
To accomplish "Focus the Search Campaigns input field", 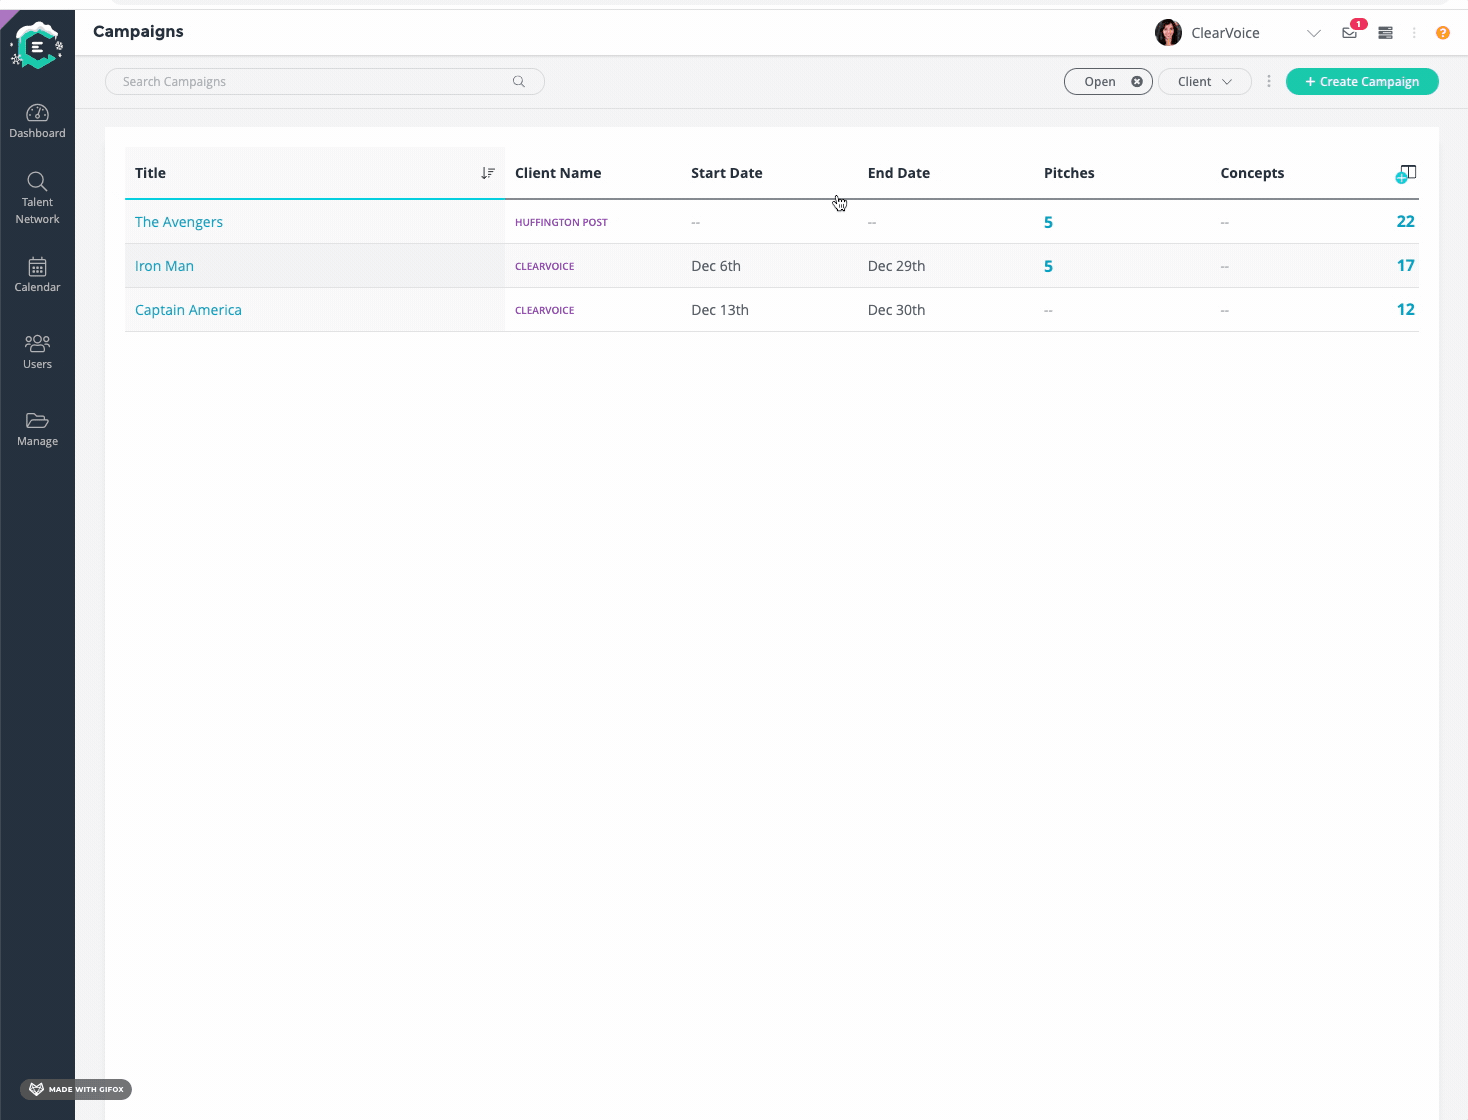I will coord(325,82).
